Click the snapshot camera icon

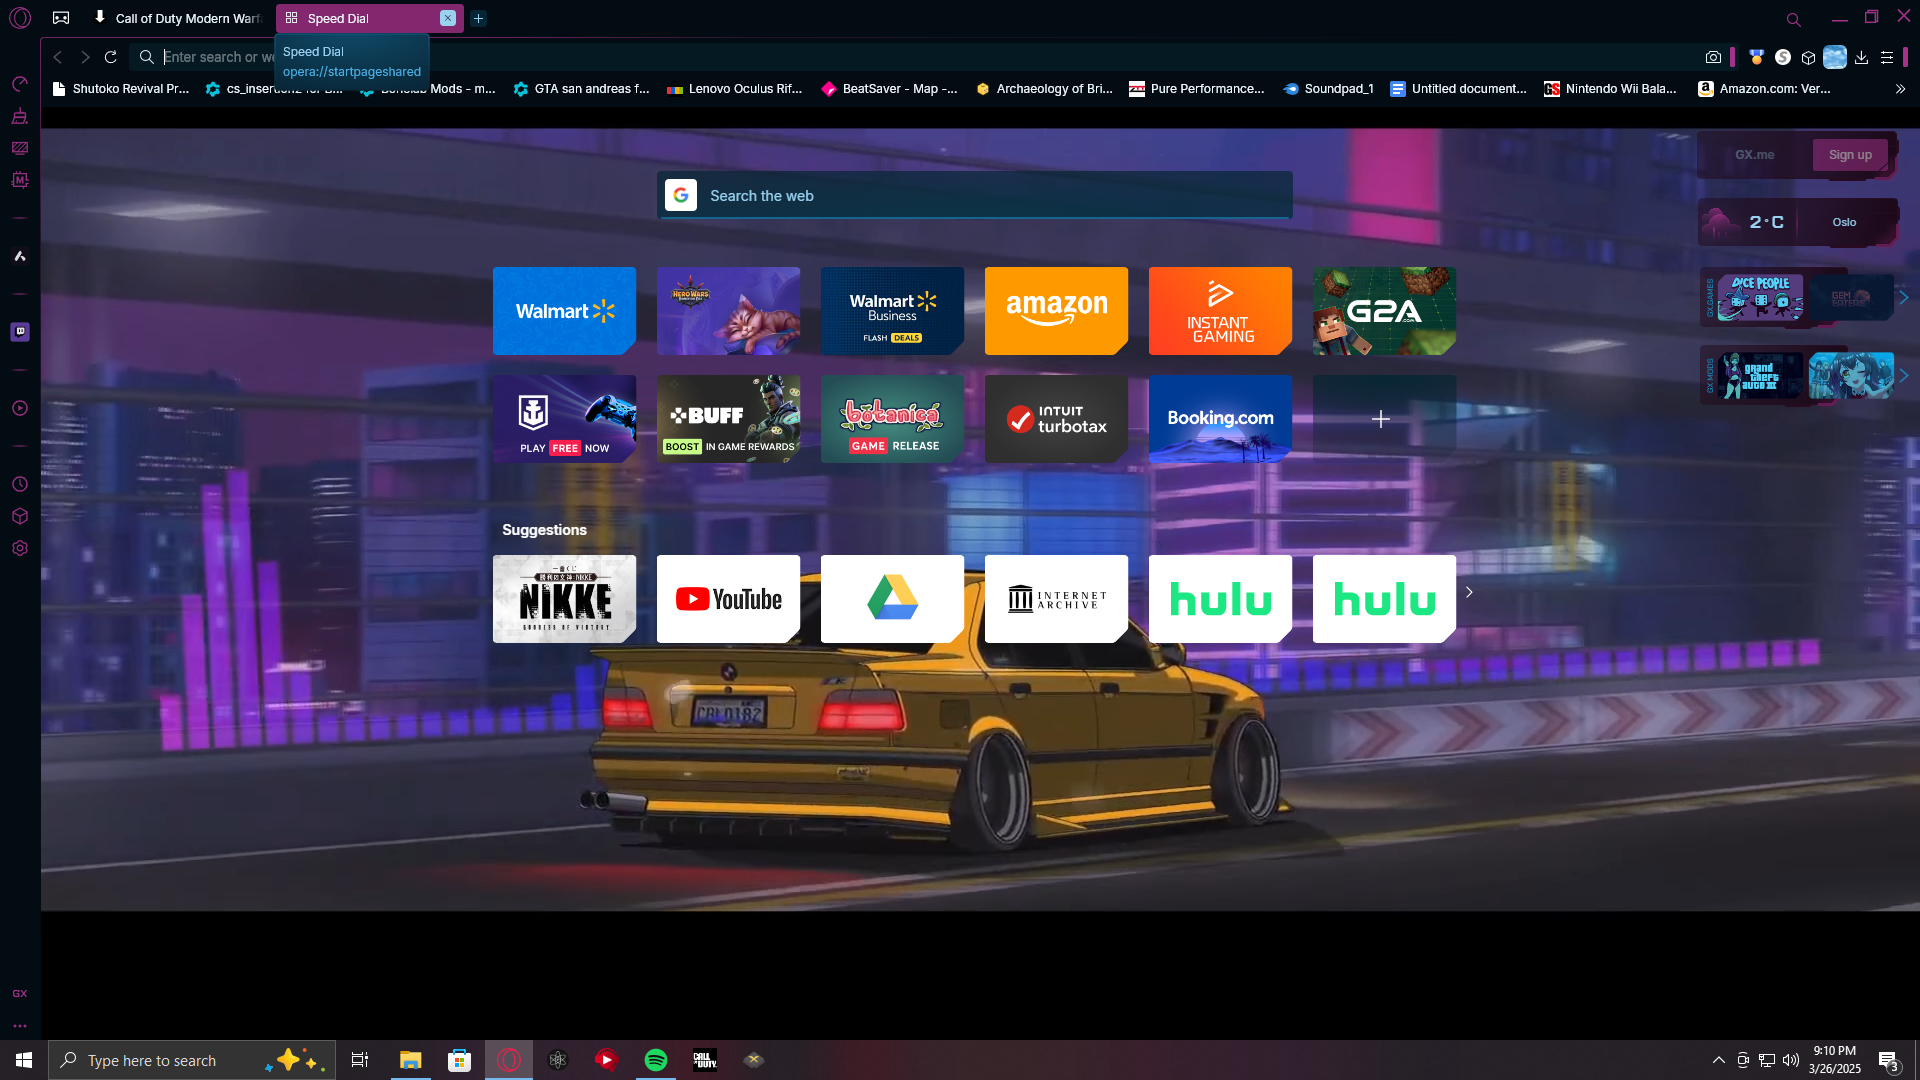pos(1713,58)
